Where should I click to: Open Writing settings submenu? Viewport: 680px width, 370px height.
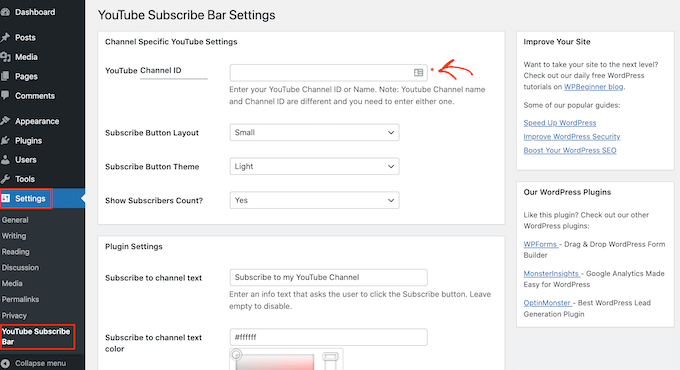(x=14, y=236)
